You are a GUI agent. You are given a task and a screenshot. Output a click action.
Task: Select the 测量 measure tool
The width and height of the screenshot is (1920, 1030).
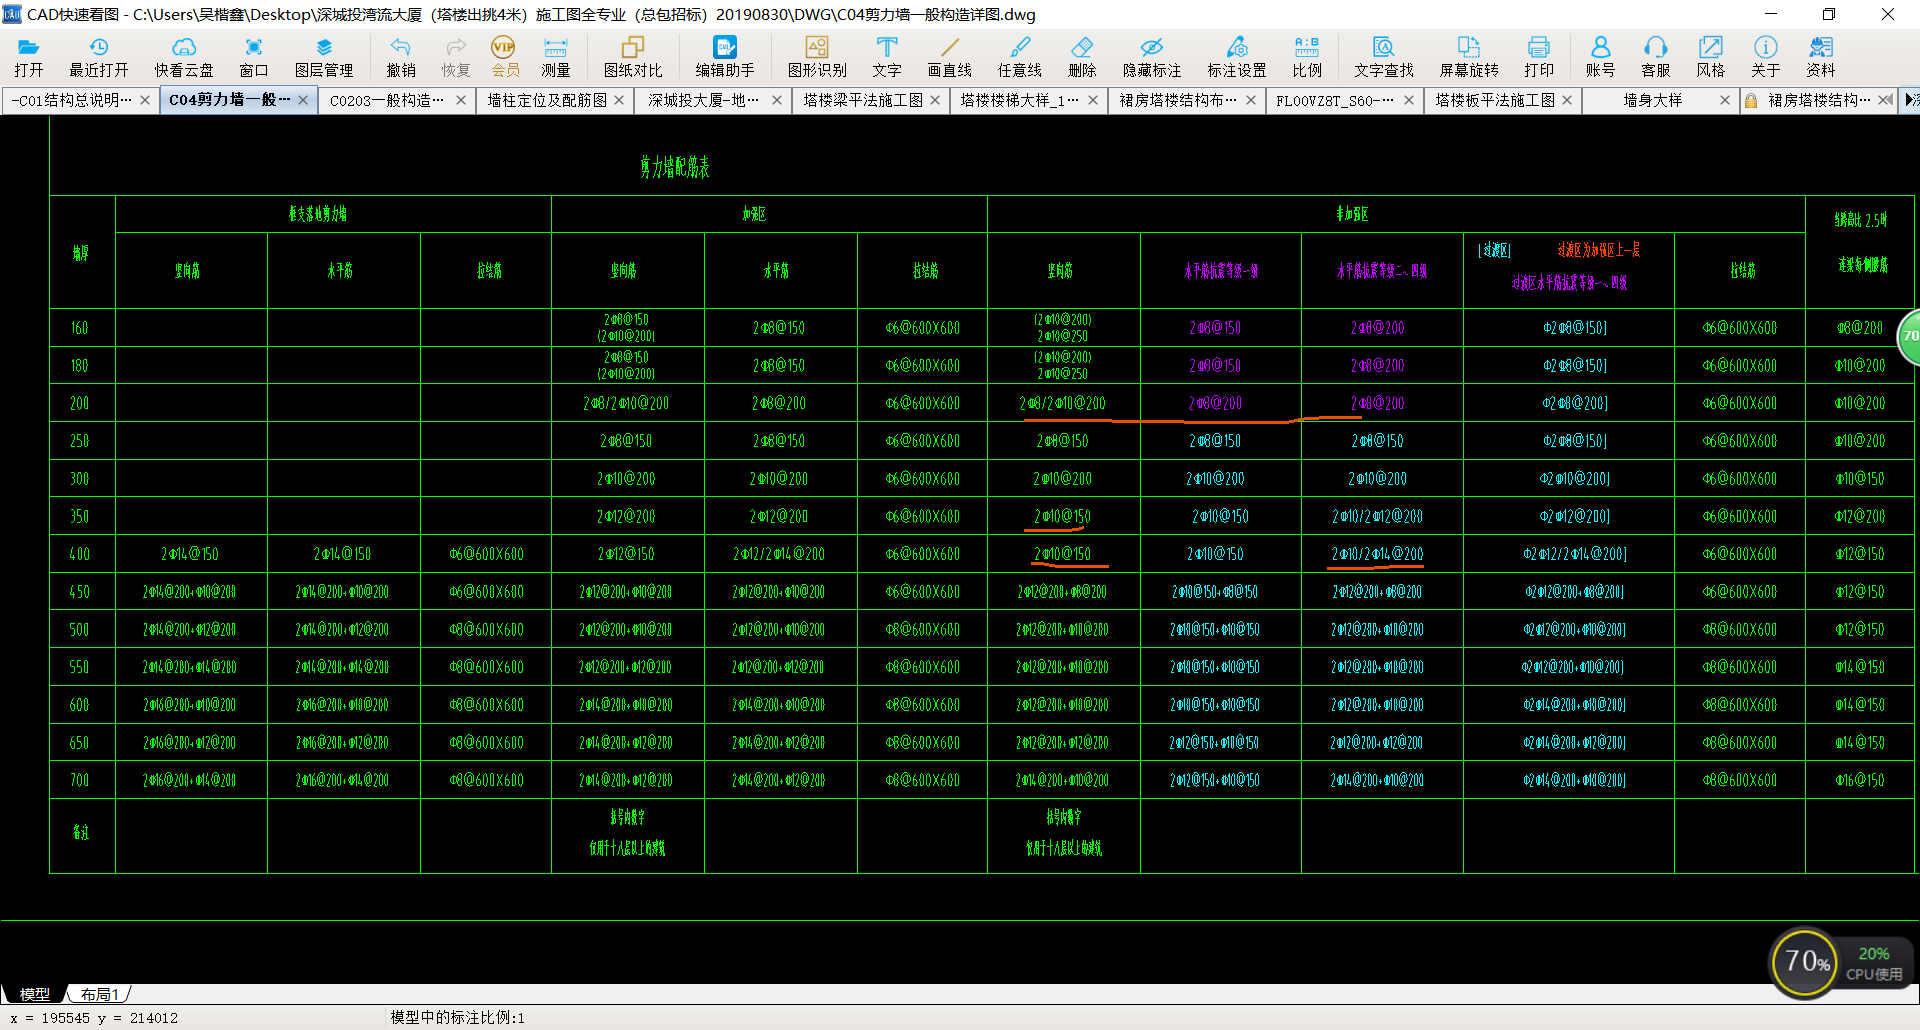[555, 57]
